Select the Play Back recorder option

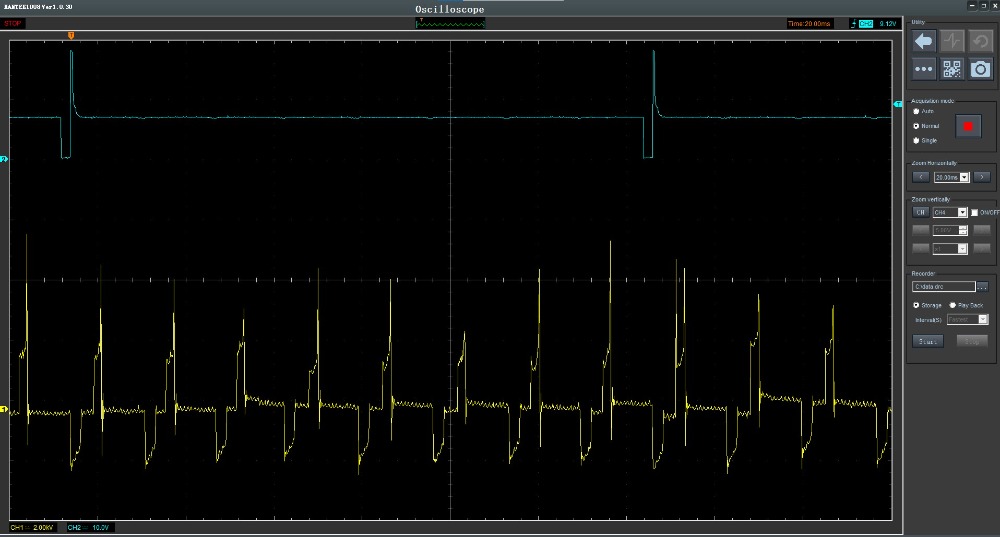click(953, 305)
